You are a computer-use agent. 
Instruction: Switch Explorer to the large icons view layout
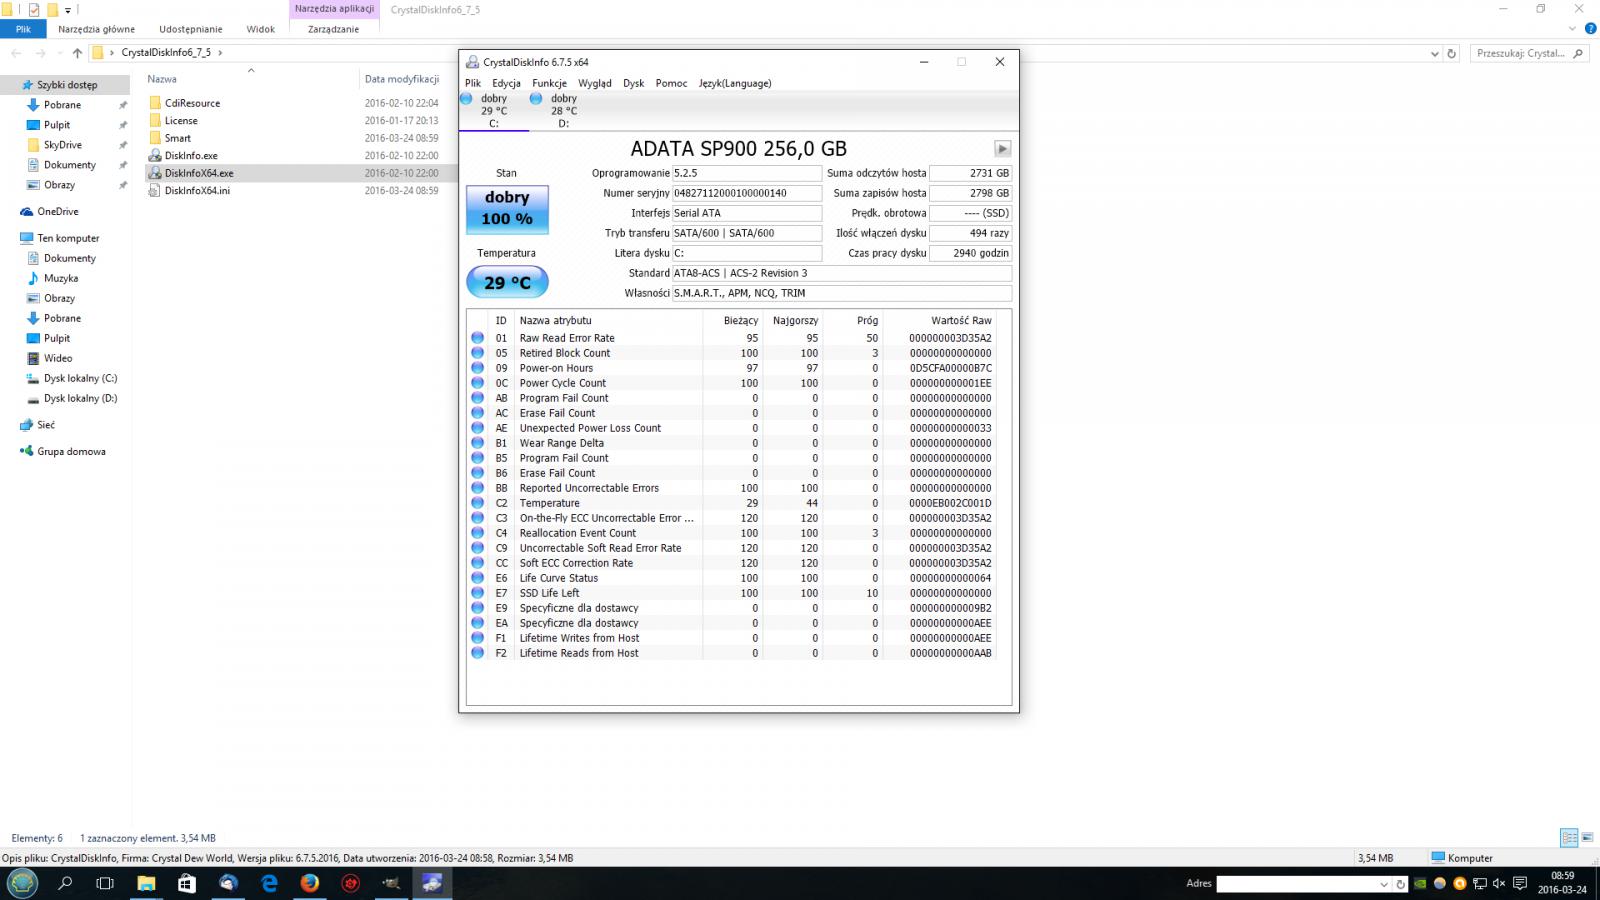tap(1587, 838)
